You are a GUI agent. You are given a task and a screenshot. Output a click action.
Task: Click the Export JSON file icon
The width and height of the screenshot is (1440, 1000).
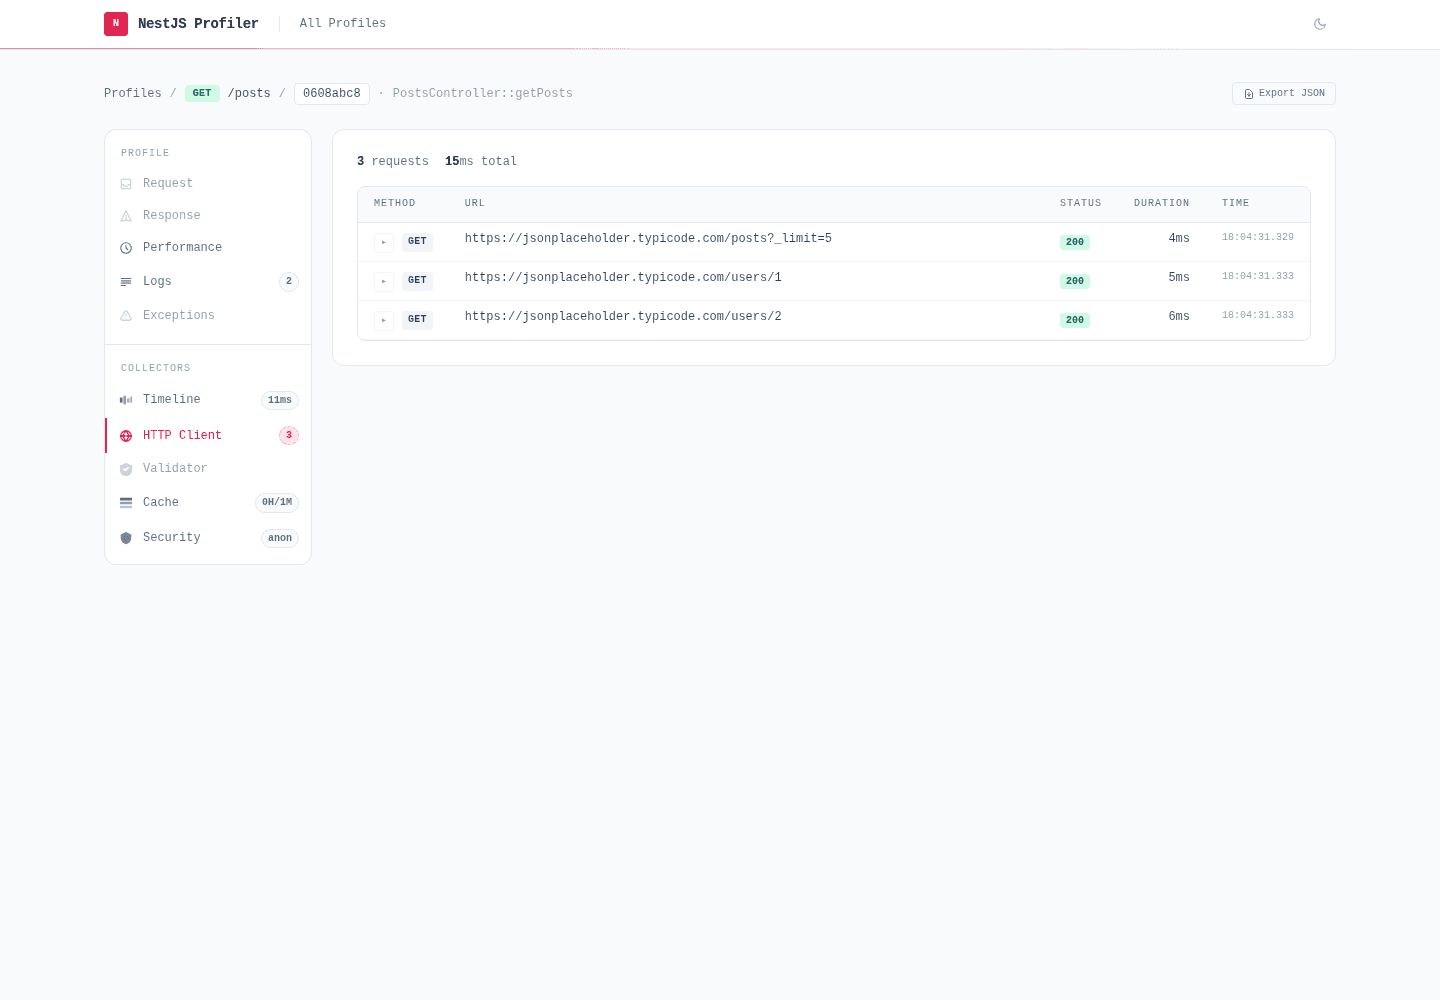pyautogui.click(x=1249, y=94)
